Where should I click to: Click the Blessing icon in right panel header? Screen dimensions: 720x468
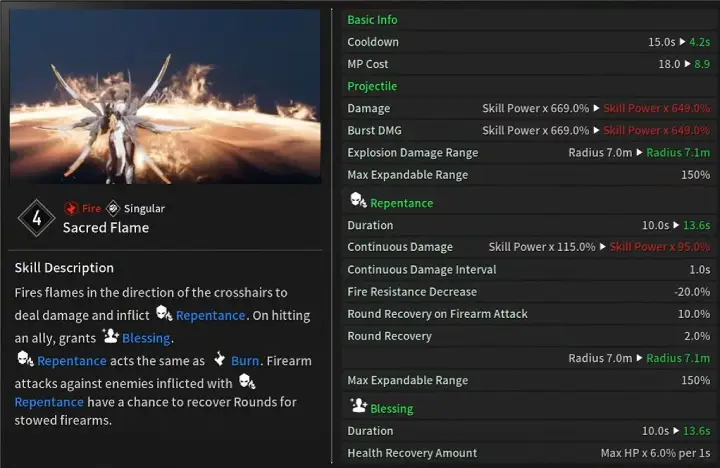click(x=357, y=407)
